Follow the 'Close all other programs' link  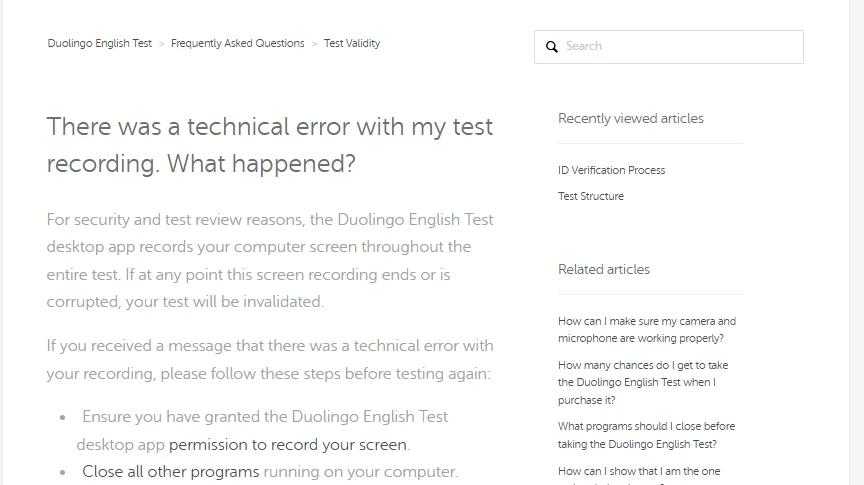click(x=170, y=471)
